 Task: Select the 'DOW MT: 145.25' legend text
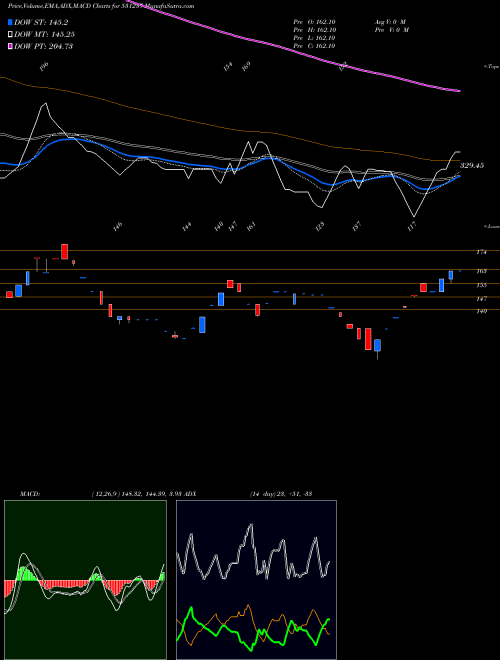(x=44, y=34)
